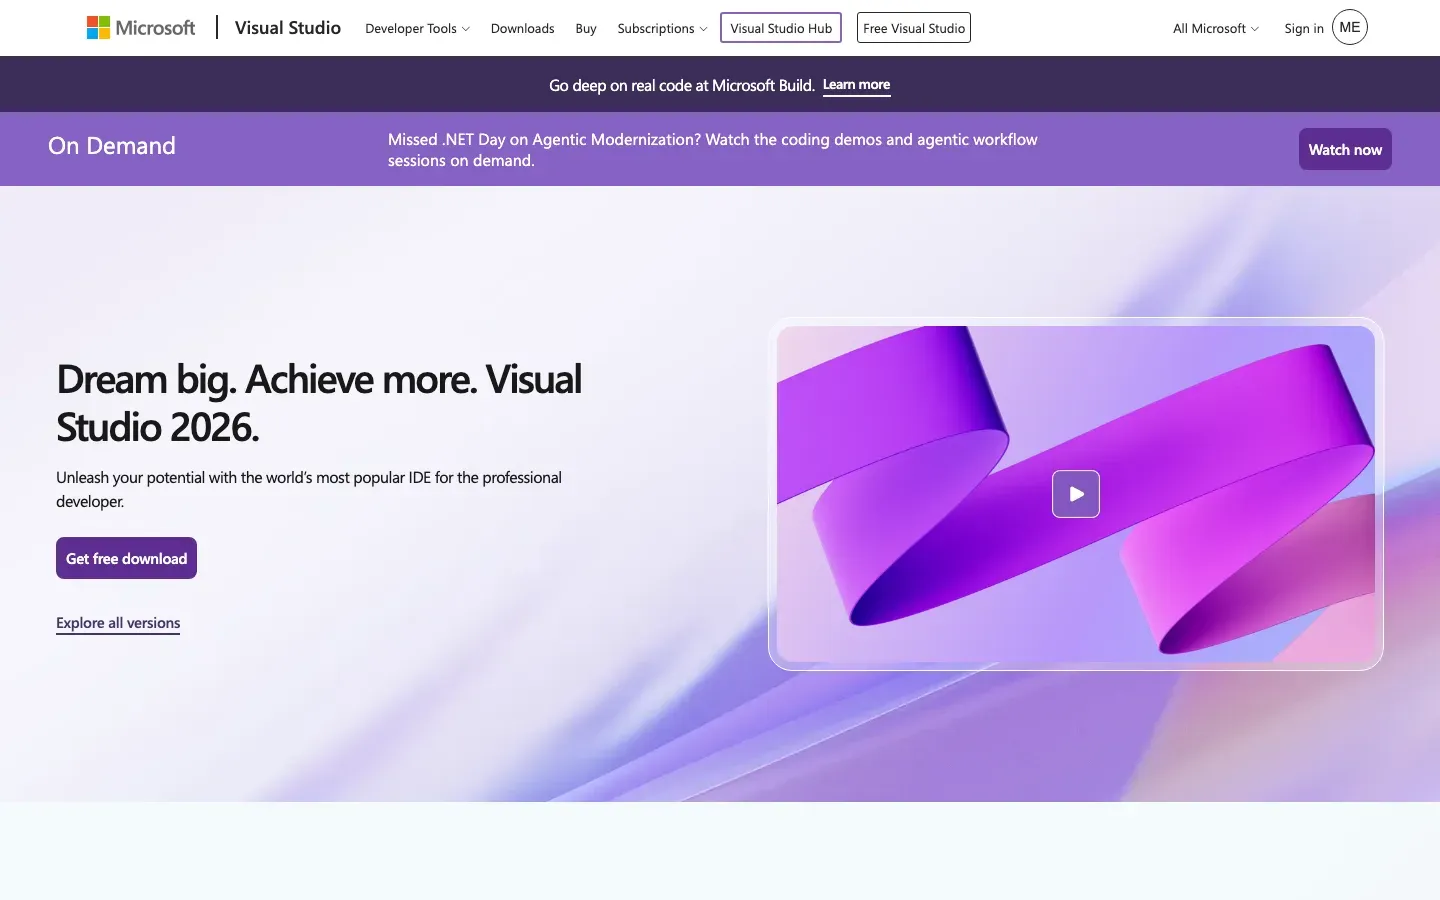This screenshot has height=900, width=1440.
Task: Click the ME account avatar
Action: click(x=1350, y=27)
